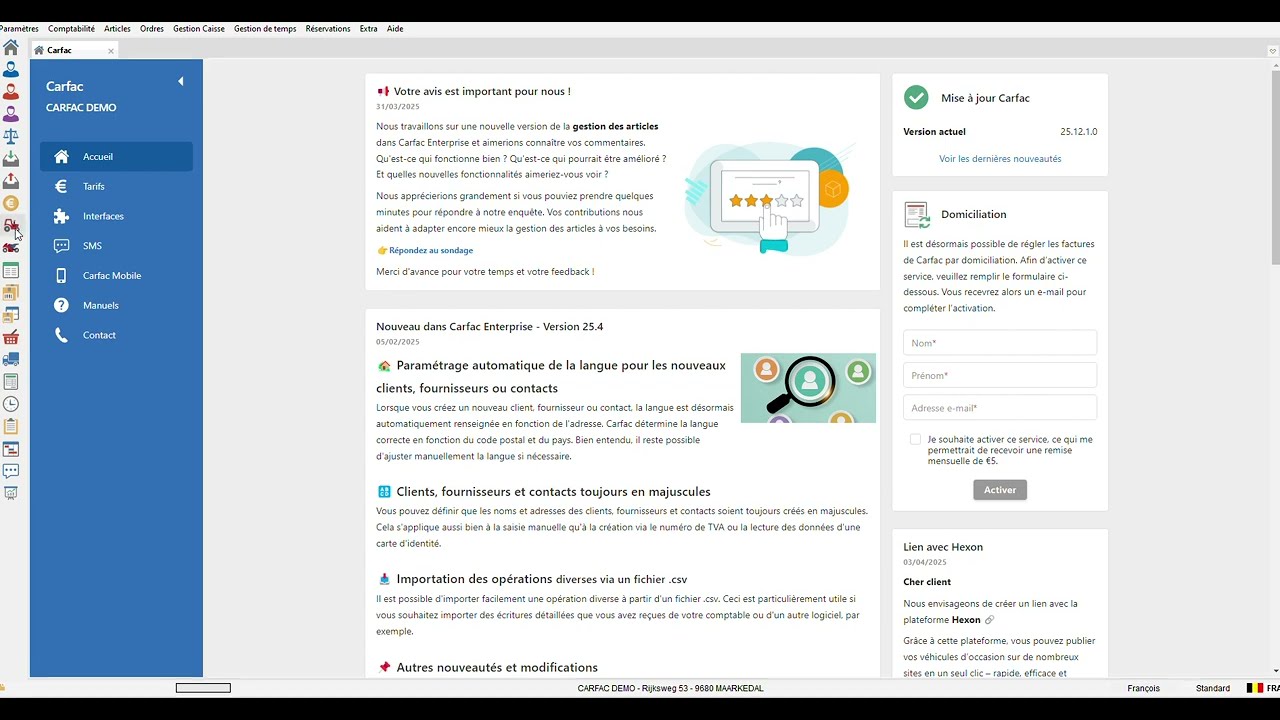Screen dimensions: 1280x720
Task: Click the magnifying glass contacts illustration
Action: coord(808,388)
